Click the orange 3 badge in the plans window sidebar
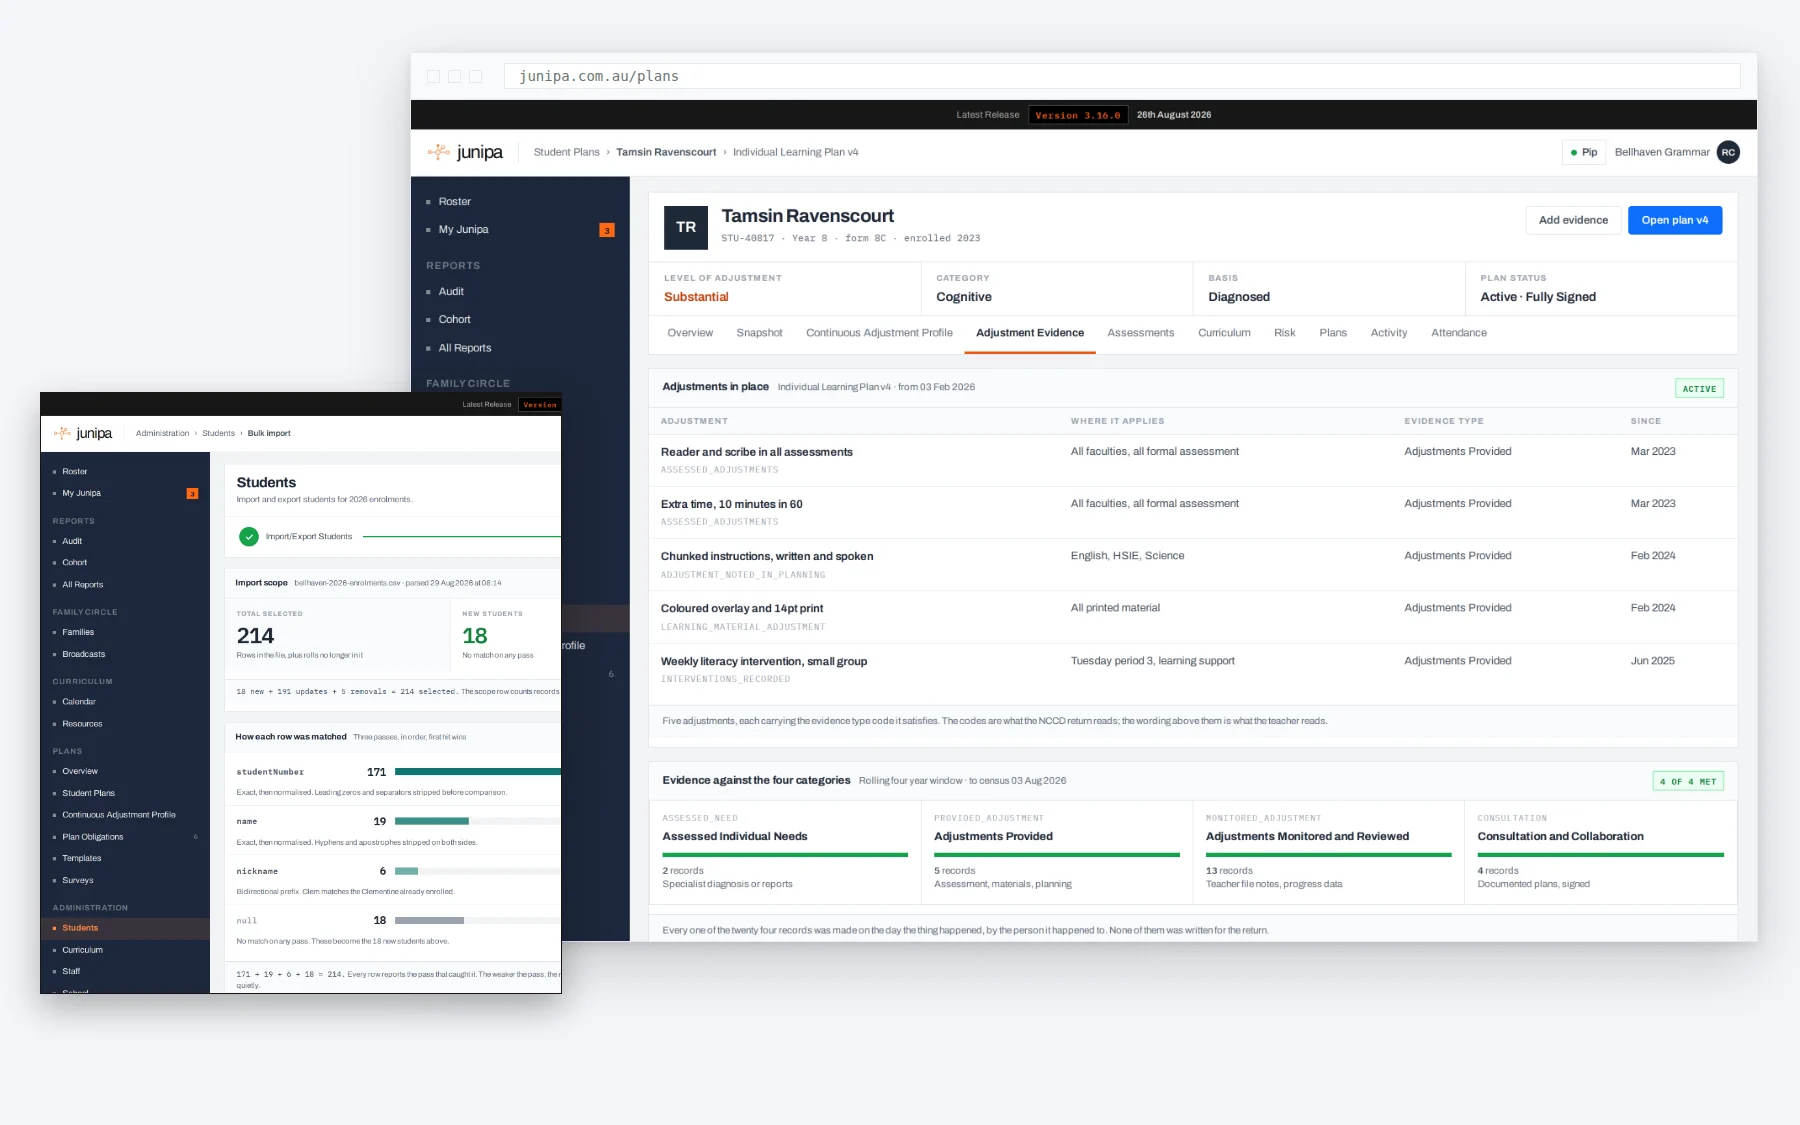 tap(607, 230)
